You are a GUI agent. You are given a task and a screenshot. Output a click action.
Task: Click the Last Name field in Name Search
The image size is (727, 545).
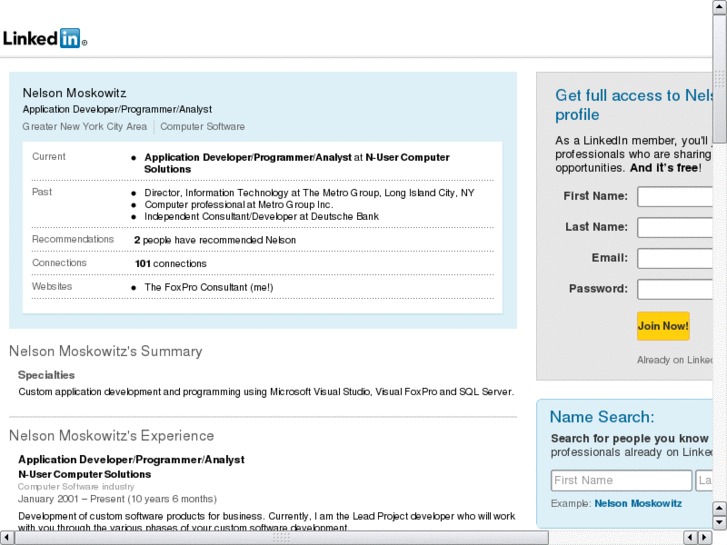tap(704, 481)
